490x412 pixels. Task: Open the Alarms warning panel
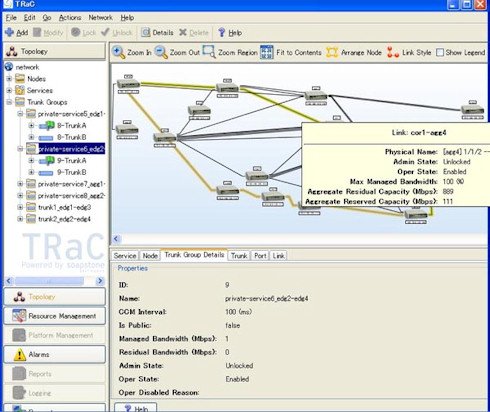pos(55,354)
